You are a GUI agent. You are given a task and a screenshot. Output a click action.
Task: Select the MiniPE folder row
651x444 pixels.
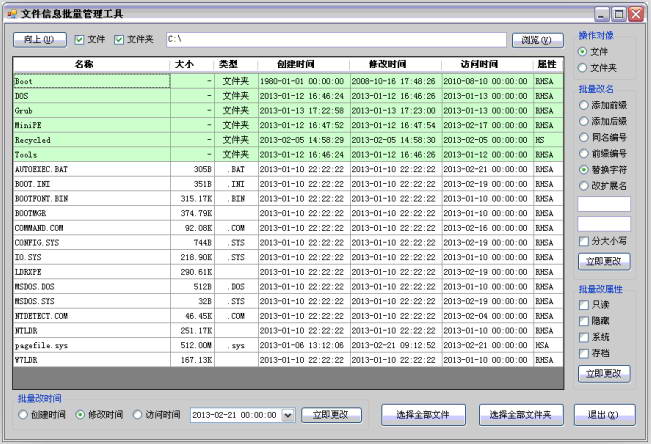(288, 125)
